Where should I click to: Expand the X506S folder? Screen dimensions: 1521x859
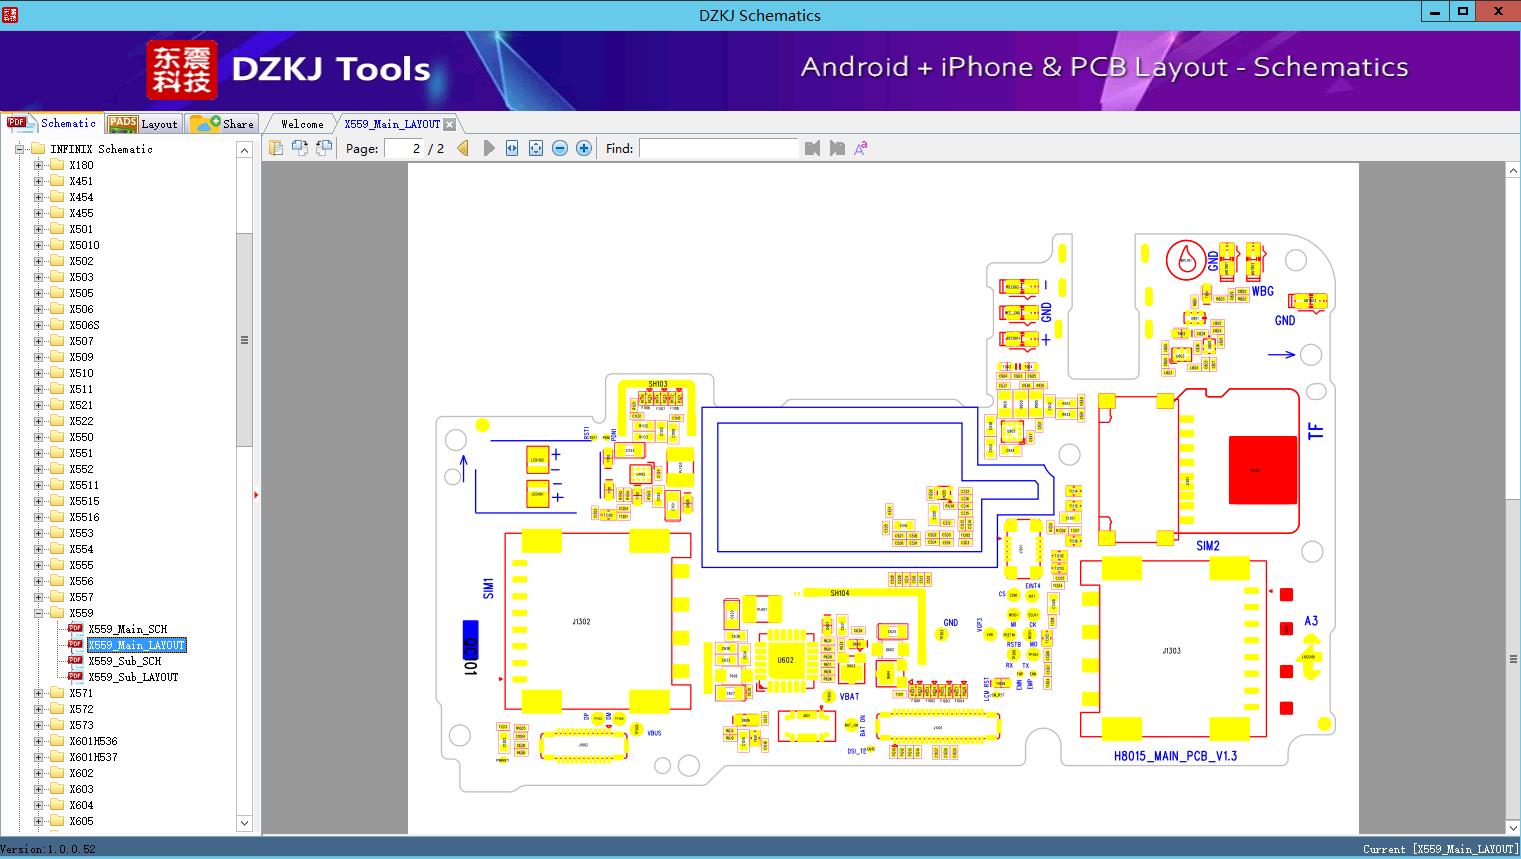39,325
